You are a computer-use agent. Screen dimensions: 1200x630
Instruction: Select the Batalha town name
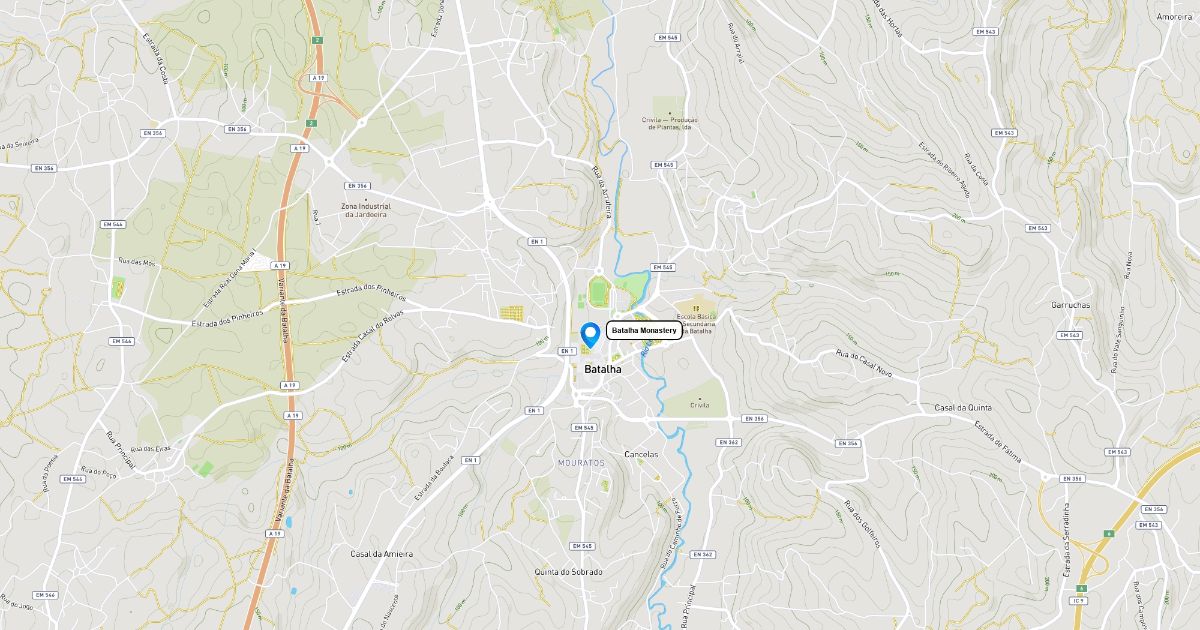[602, 369]
